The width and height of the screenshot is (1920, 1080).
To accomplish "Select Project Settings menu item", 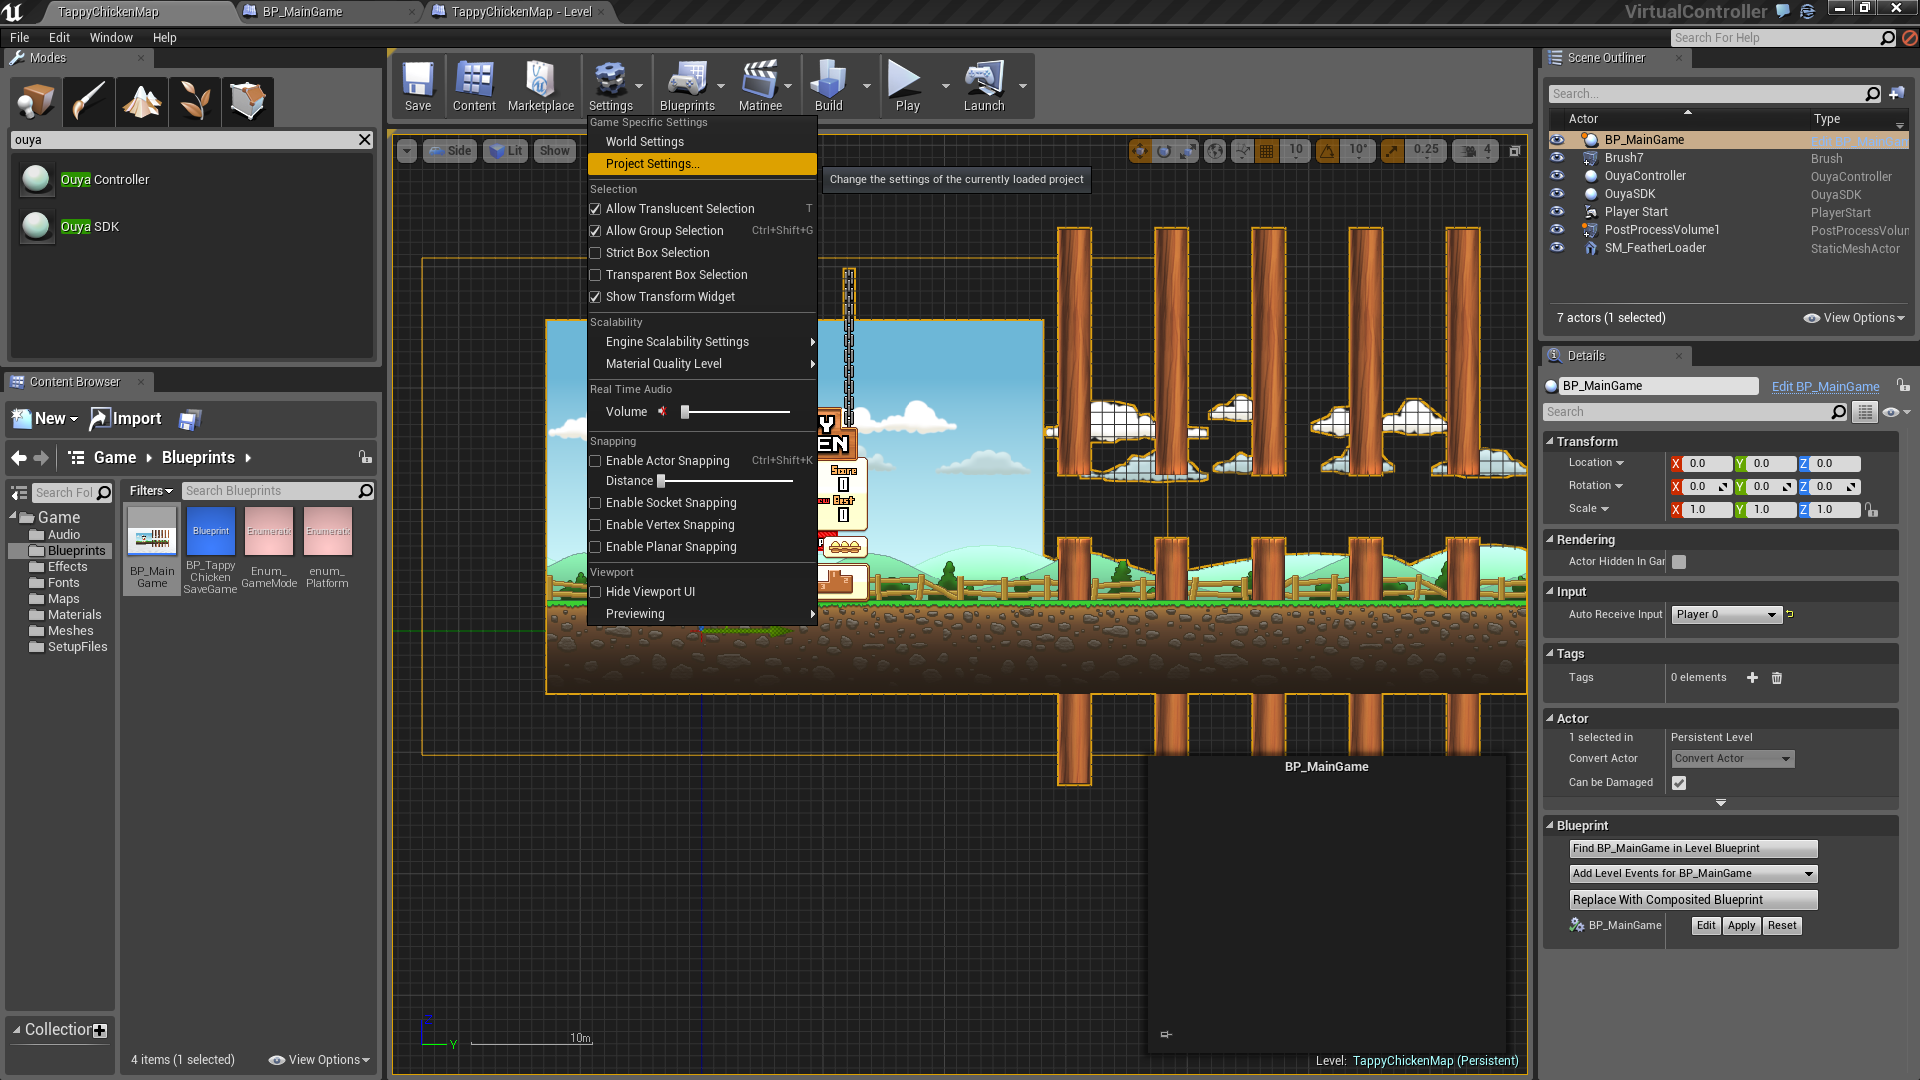I will coord(652,164).
